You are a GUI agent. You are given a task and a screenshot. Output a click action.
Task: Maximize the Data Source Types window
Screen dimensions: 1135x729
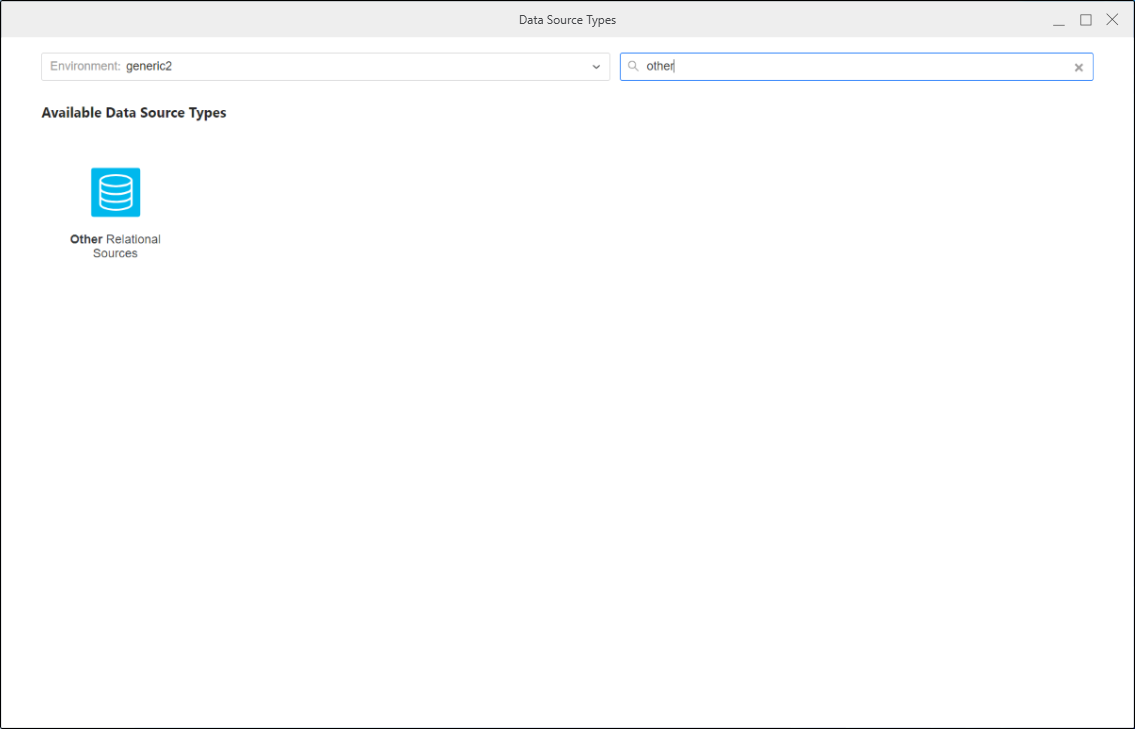click(1085, 20)
